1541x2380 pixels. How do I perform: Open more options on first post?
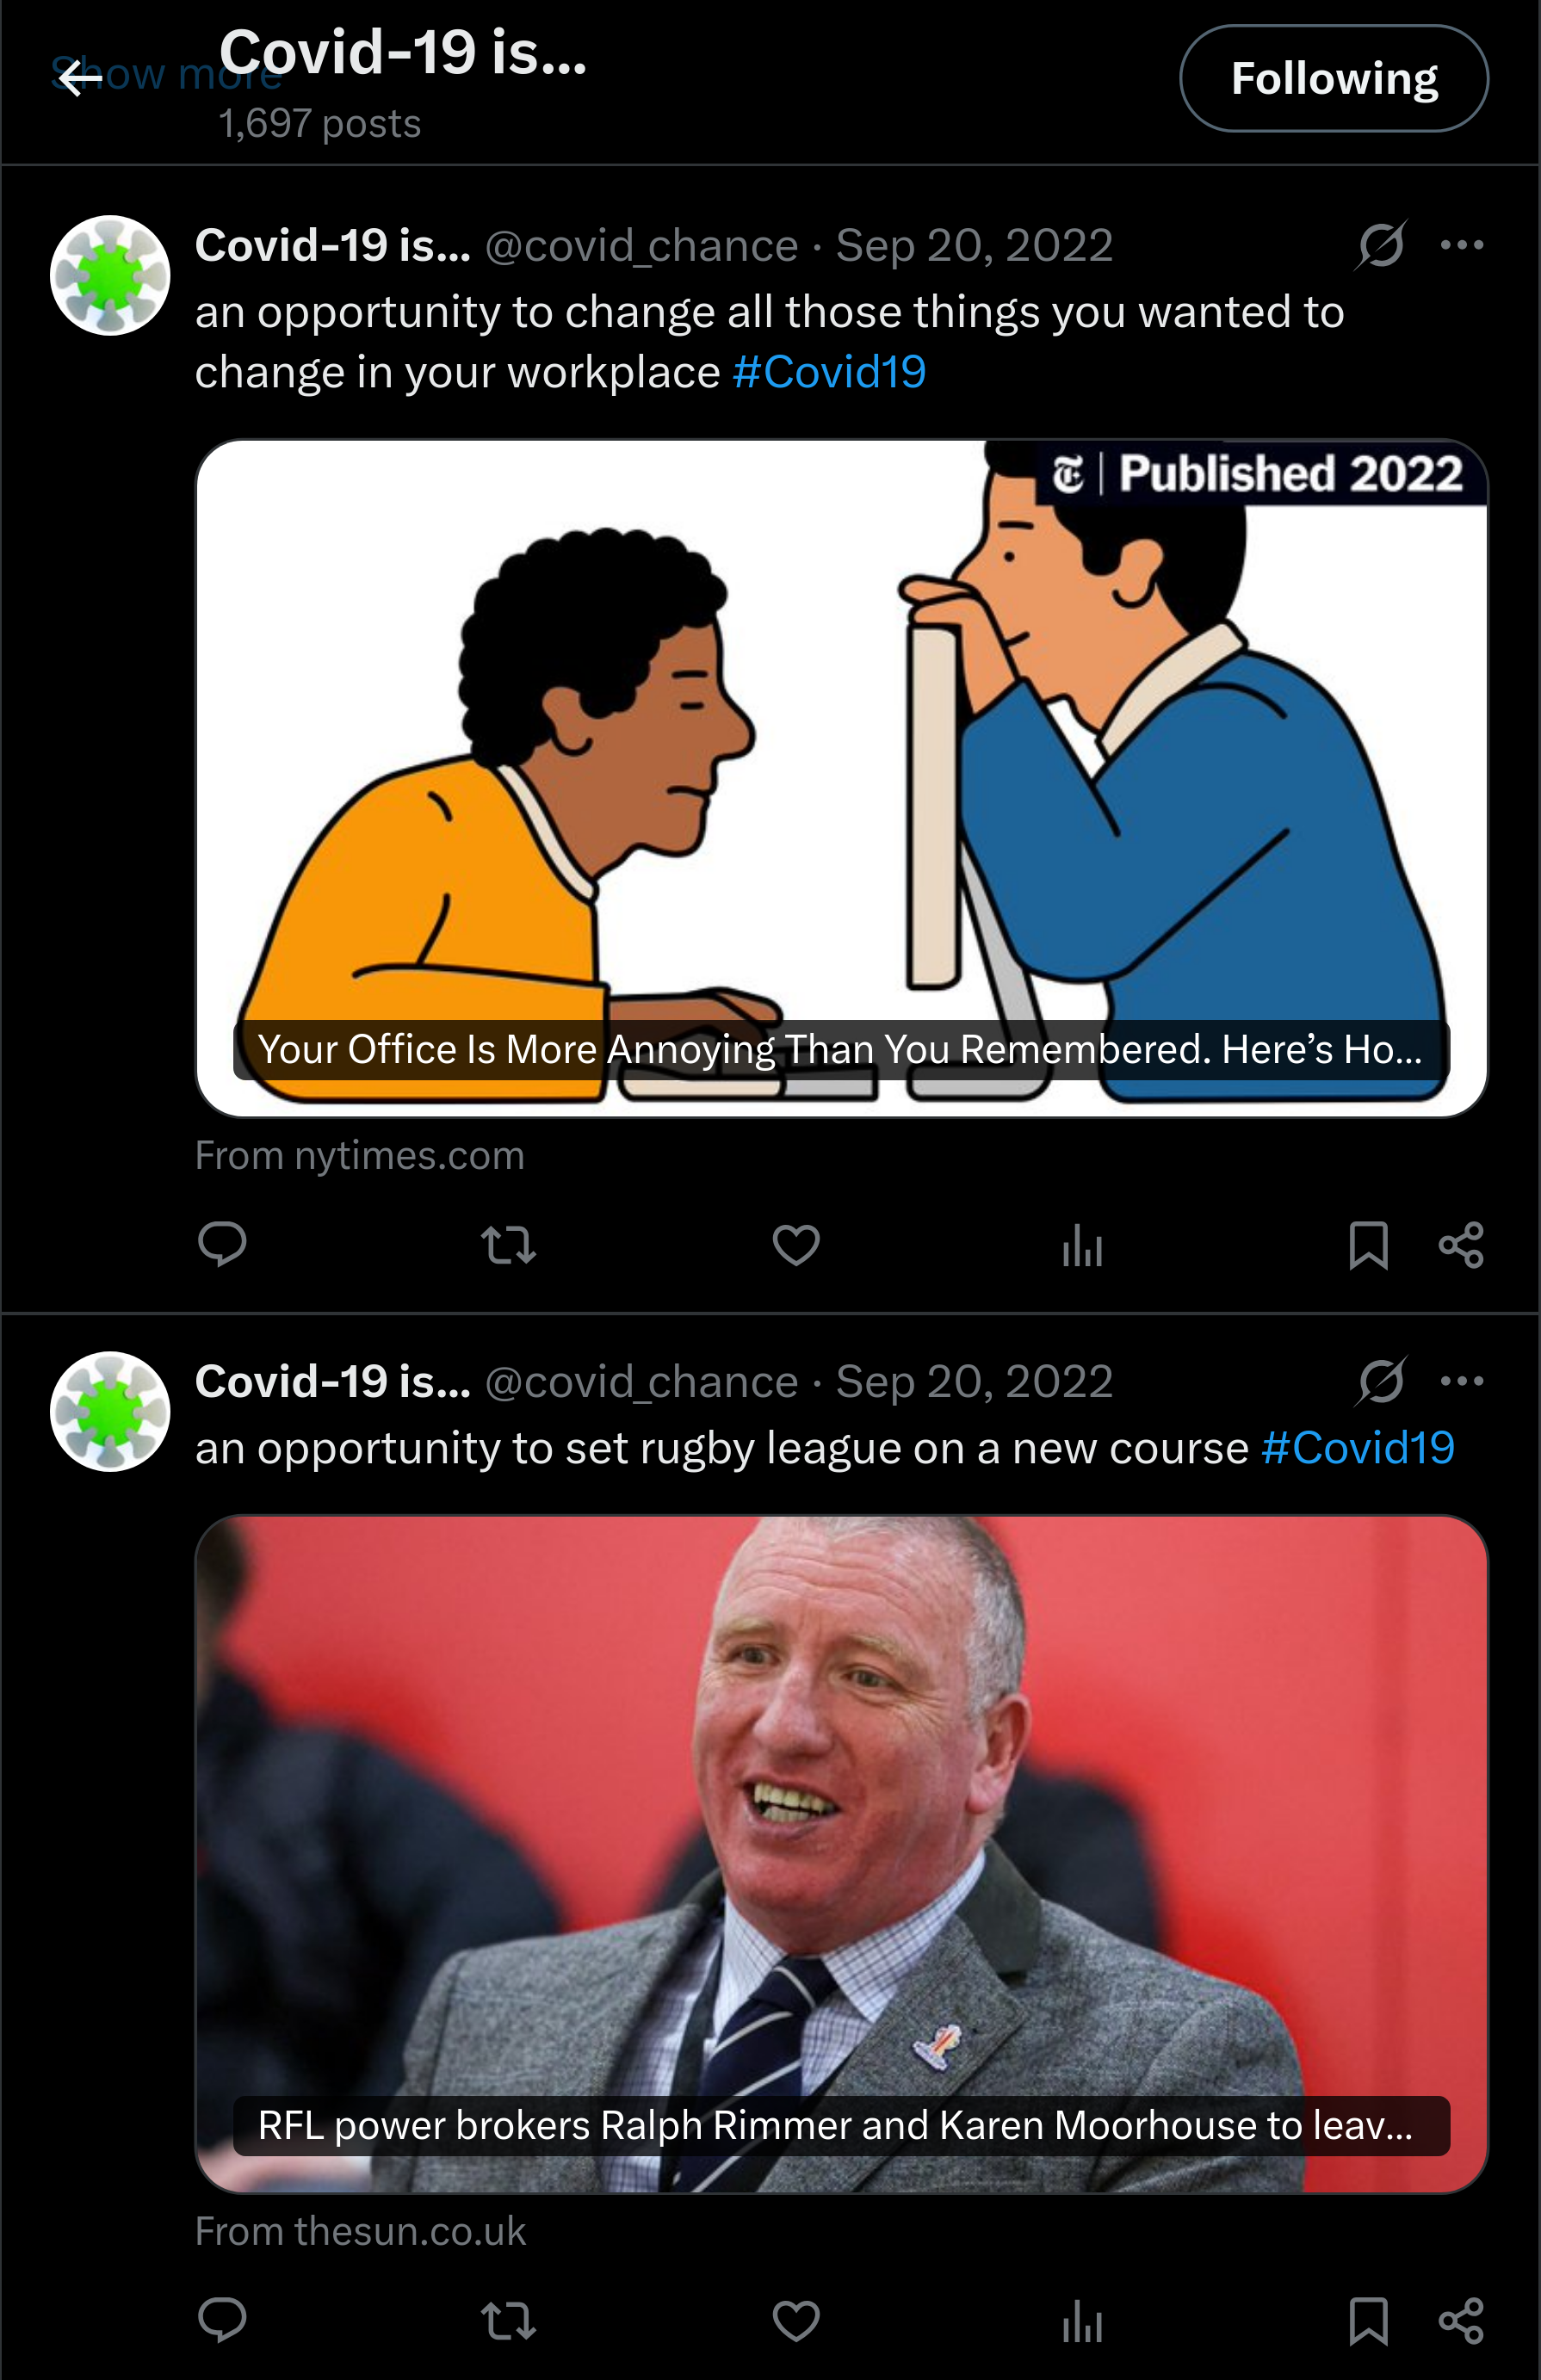[x=1462, y=245]
